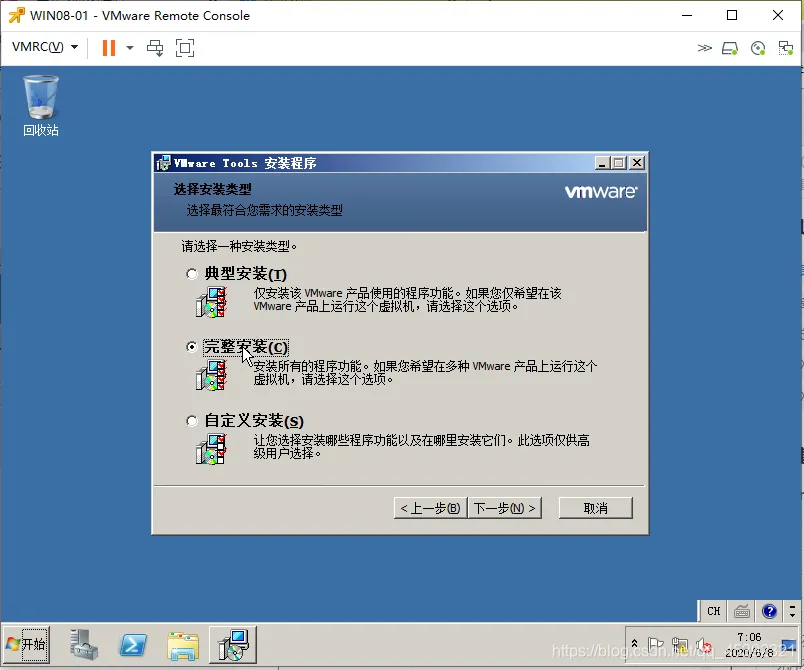This screenshot has width=804, height=670.
Task: Click the 下一步(N) next button
Action: tap(505, 508)
